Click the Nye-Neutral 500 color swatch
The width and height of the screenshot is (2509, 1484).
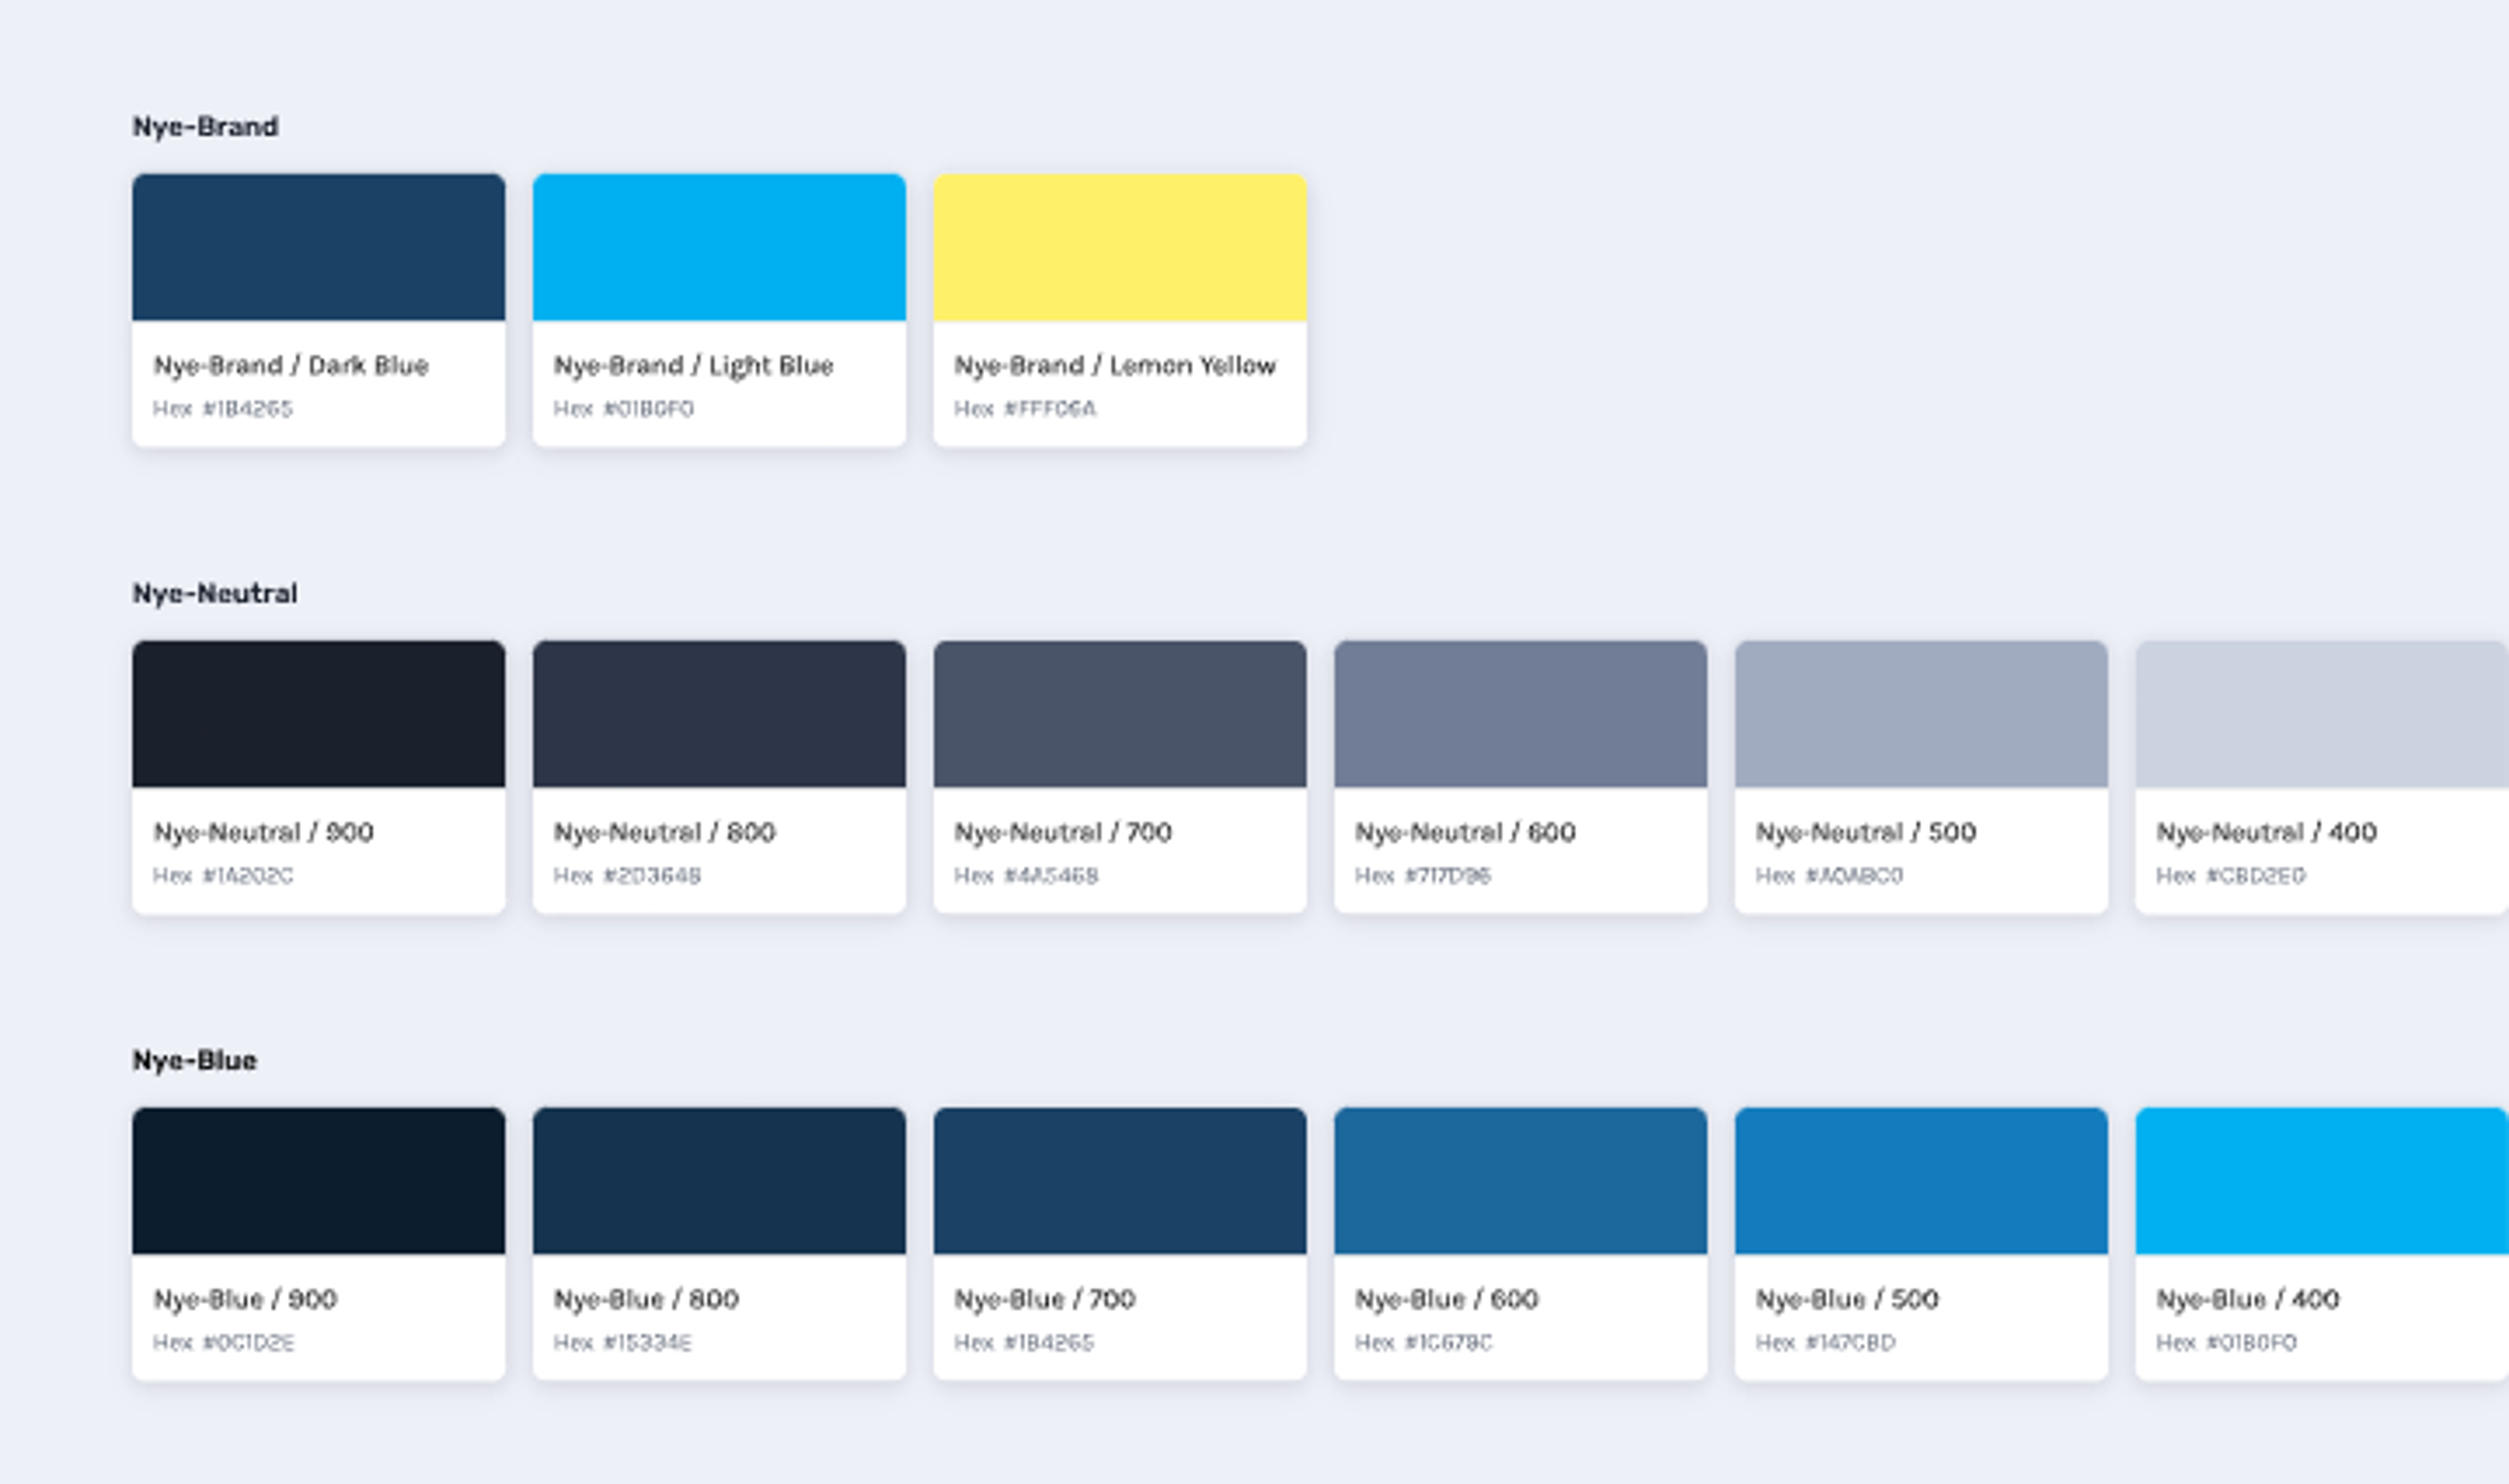click(1921, 714)
